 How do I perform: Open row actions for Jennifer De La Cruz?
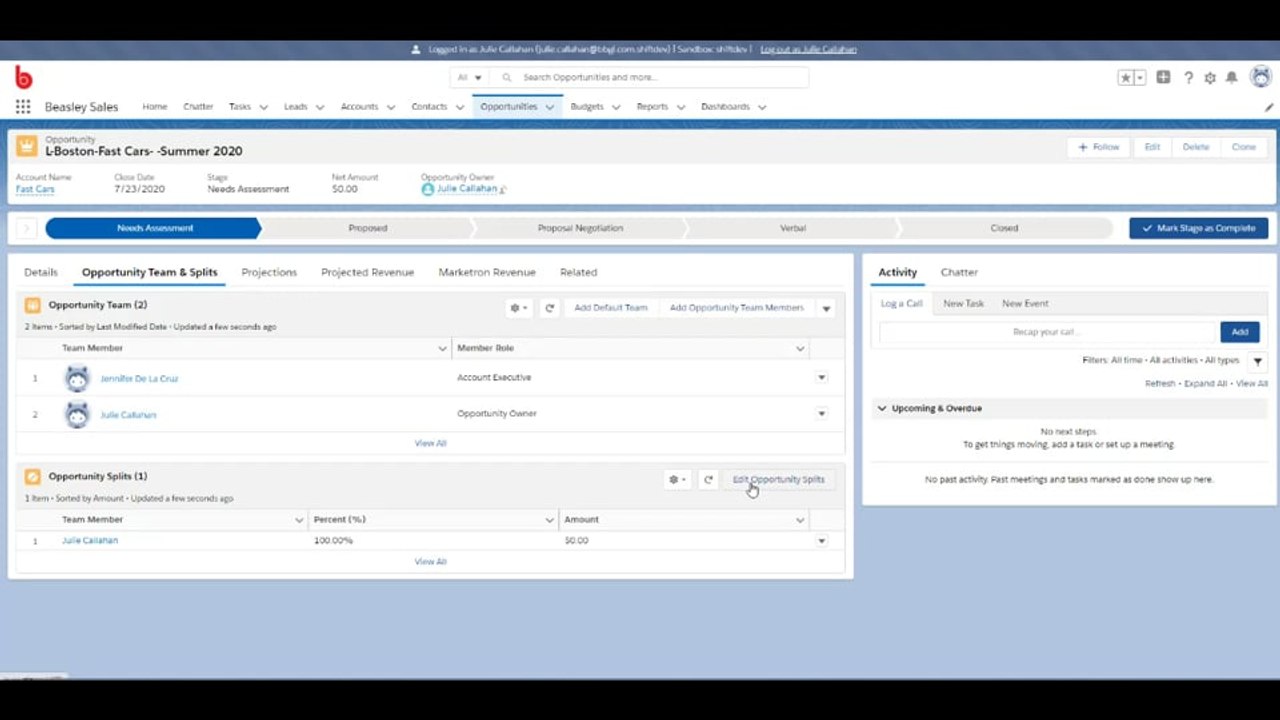[822, 378]
